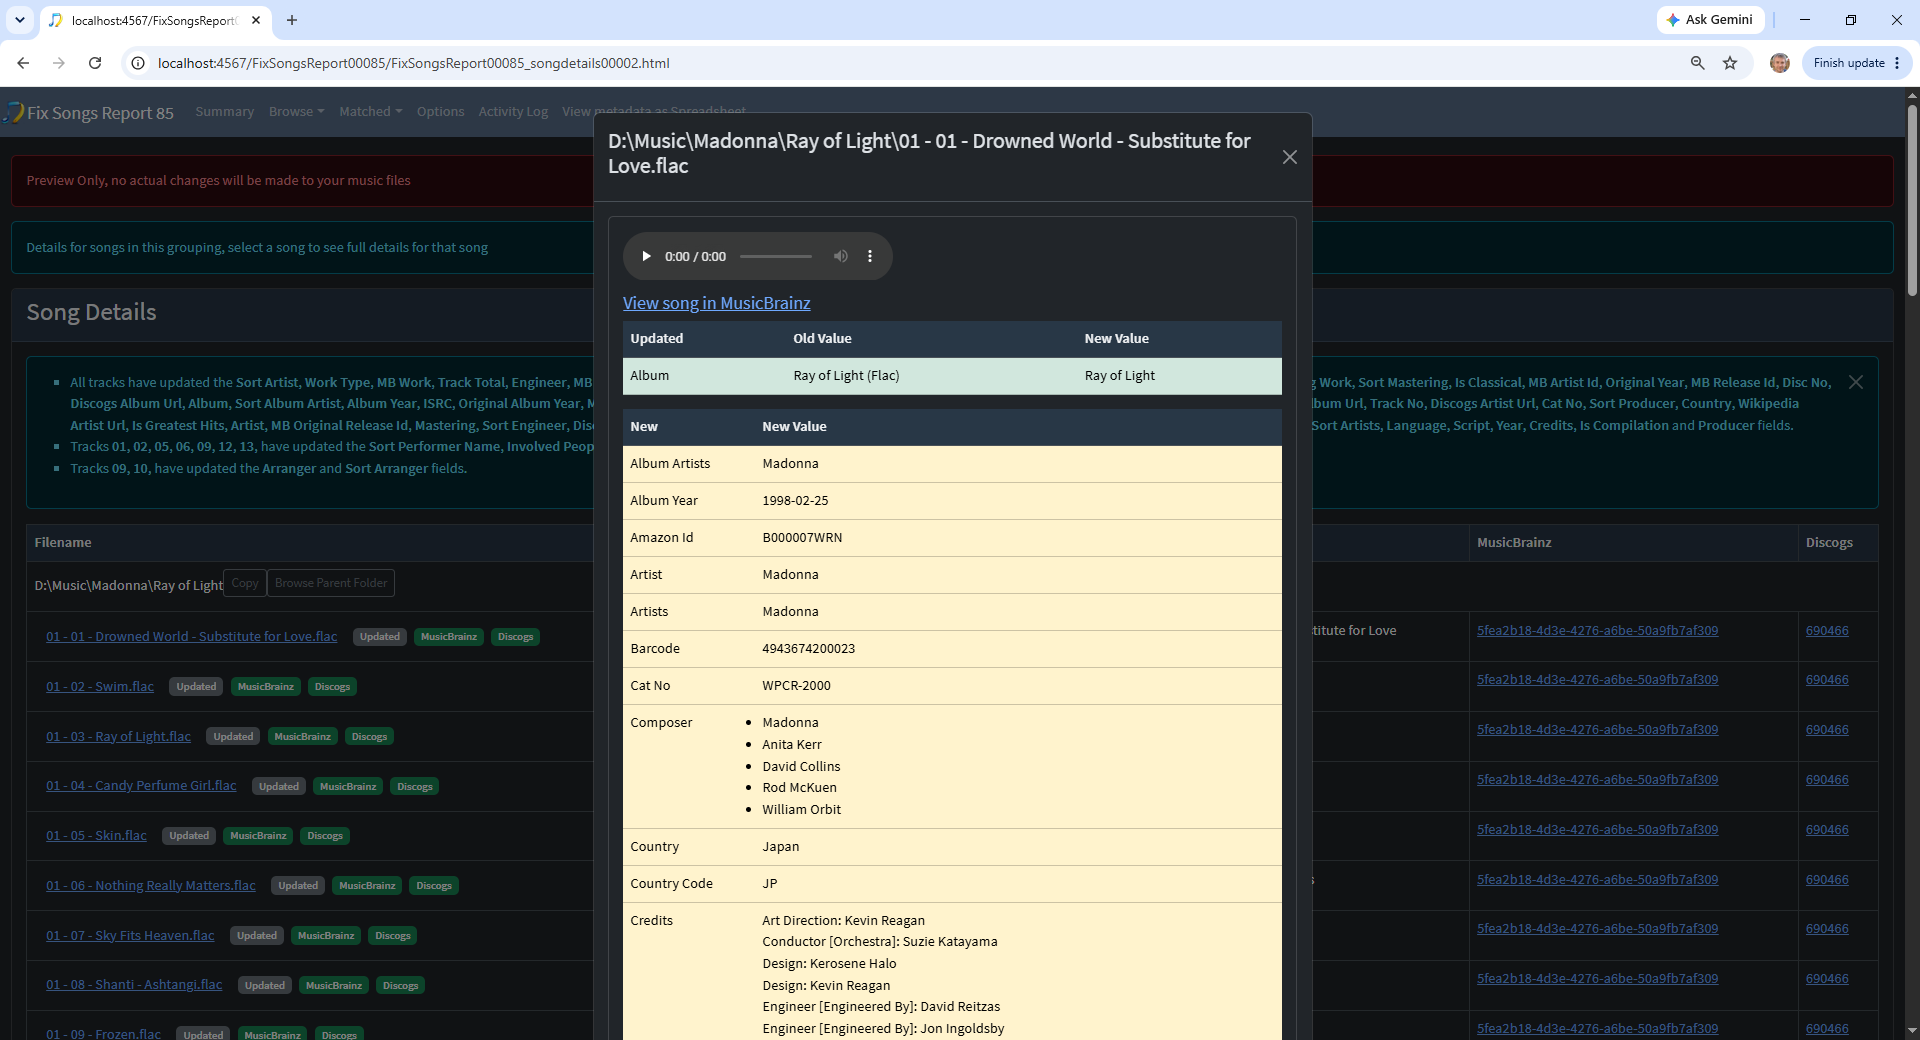This screenshot has width=1920, height=1040.
Task: Open the Chrome three-dot menu
Action: click(1897, 63)
